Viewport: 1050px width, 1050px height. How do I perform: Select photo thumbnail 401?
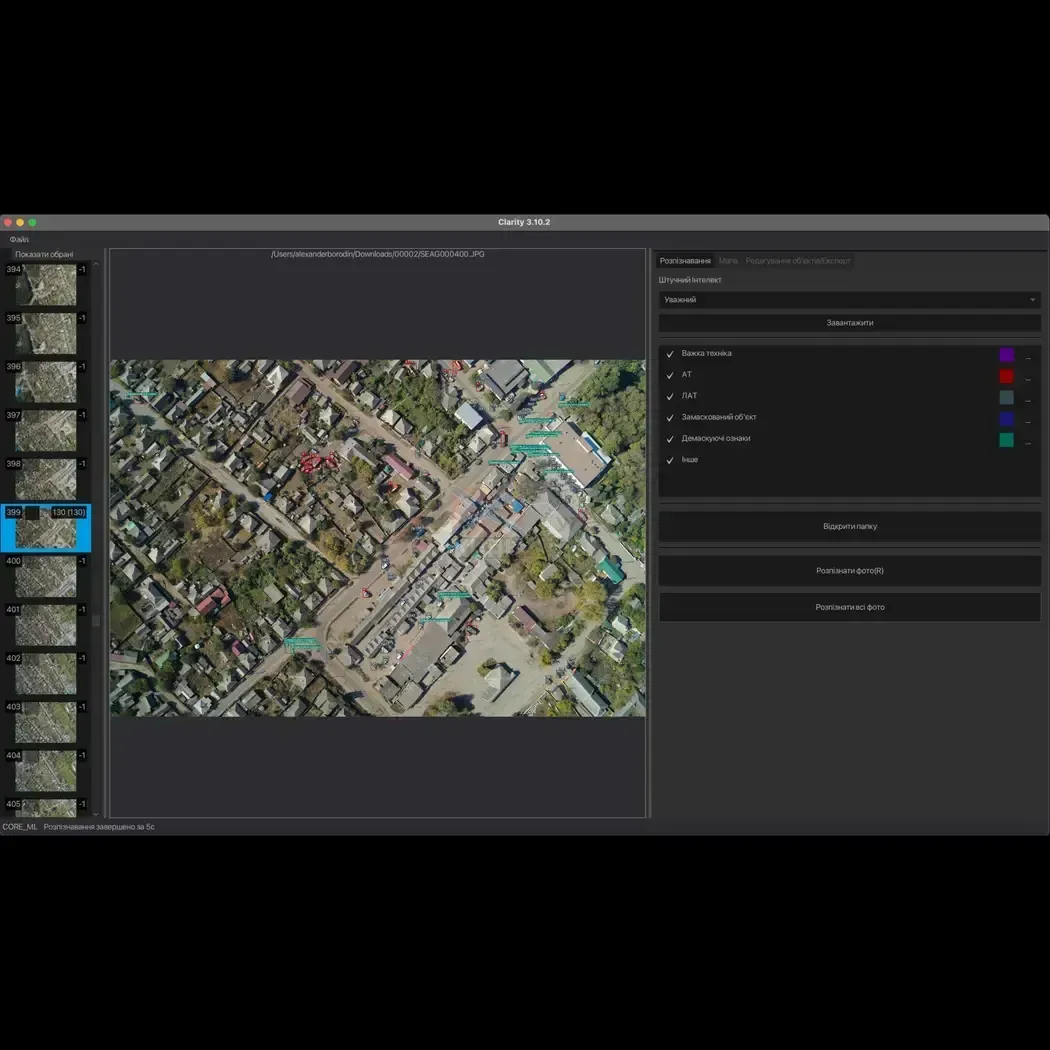coord(46,625)
